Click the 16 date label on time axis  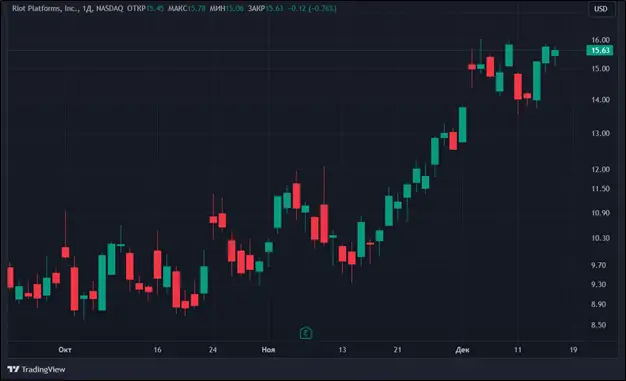coord(158,350)
